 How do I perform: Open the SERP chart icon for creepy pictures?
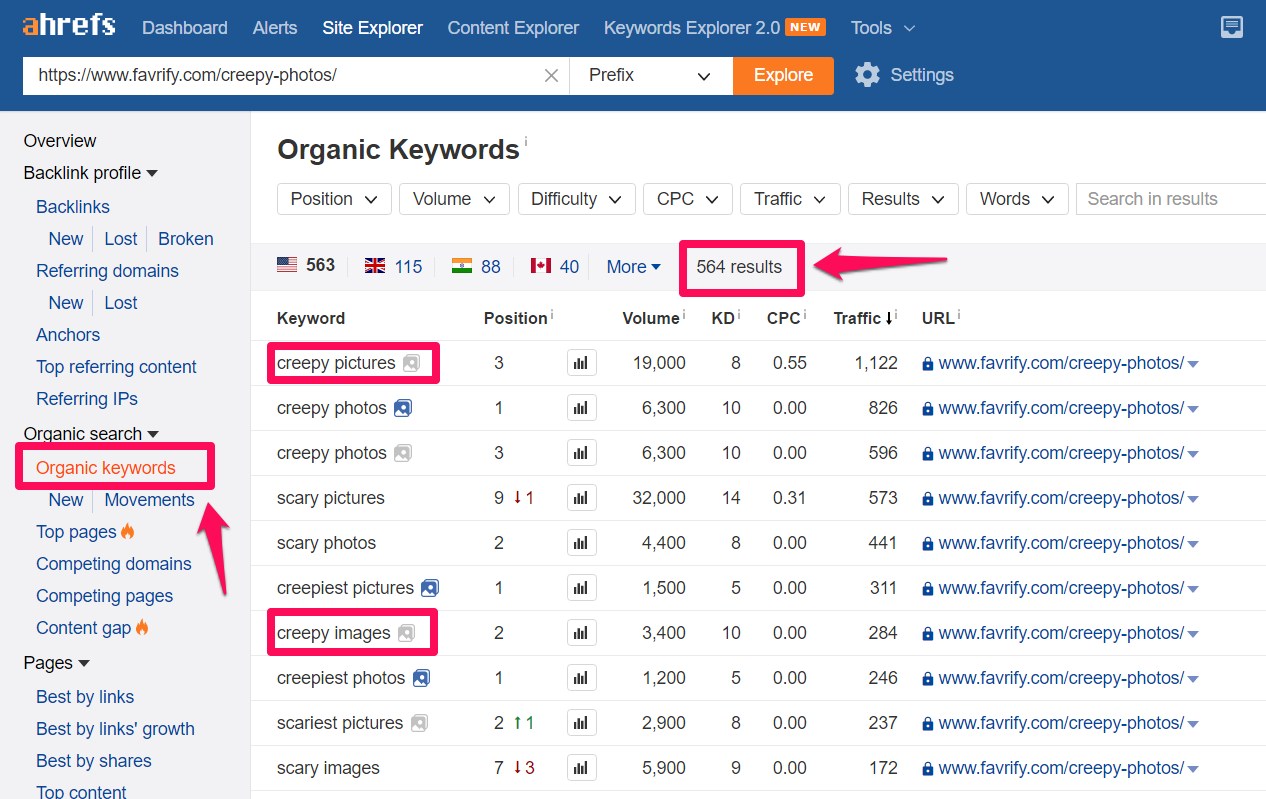581,363
